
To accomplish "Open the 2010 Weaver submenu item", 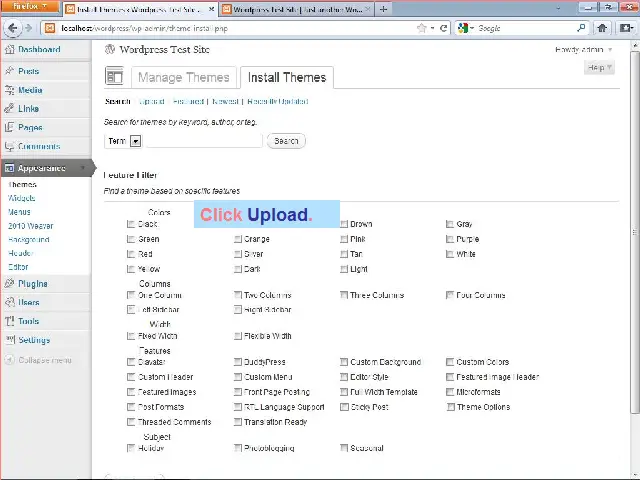I will 31,226.
